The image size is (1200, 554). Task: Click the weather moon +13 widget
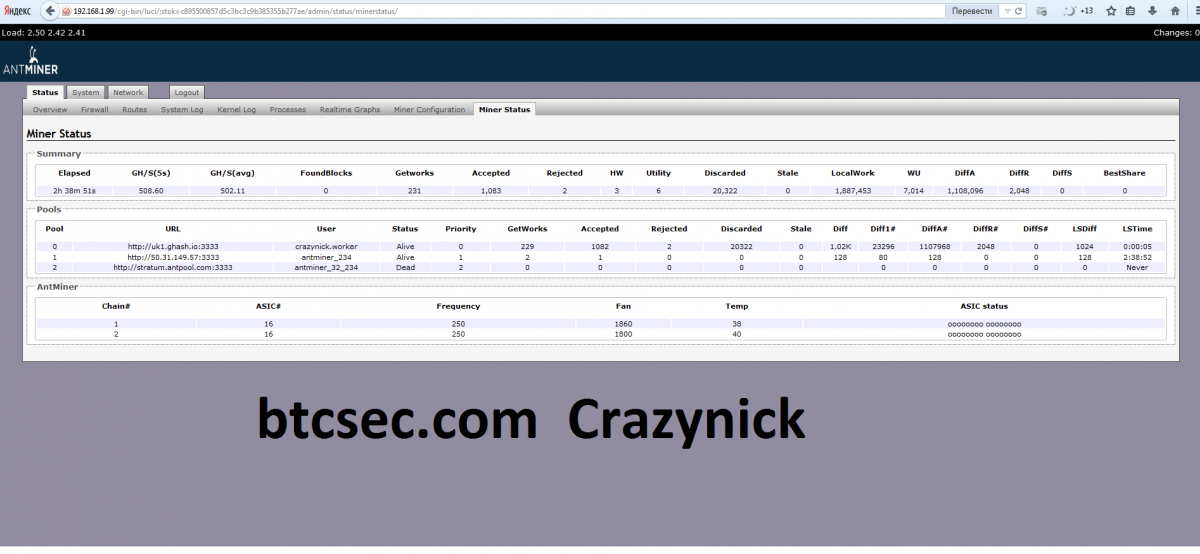[1077, 11]
